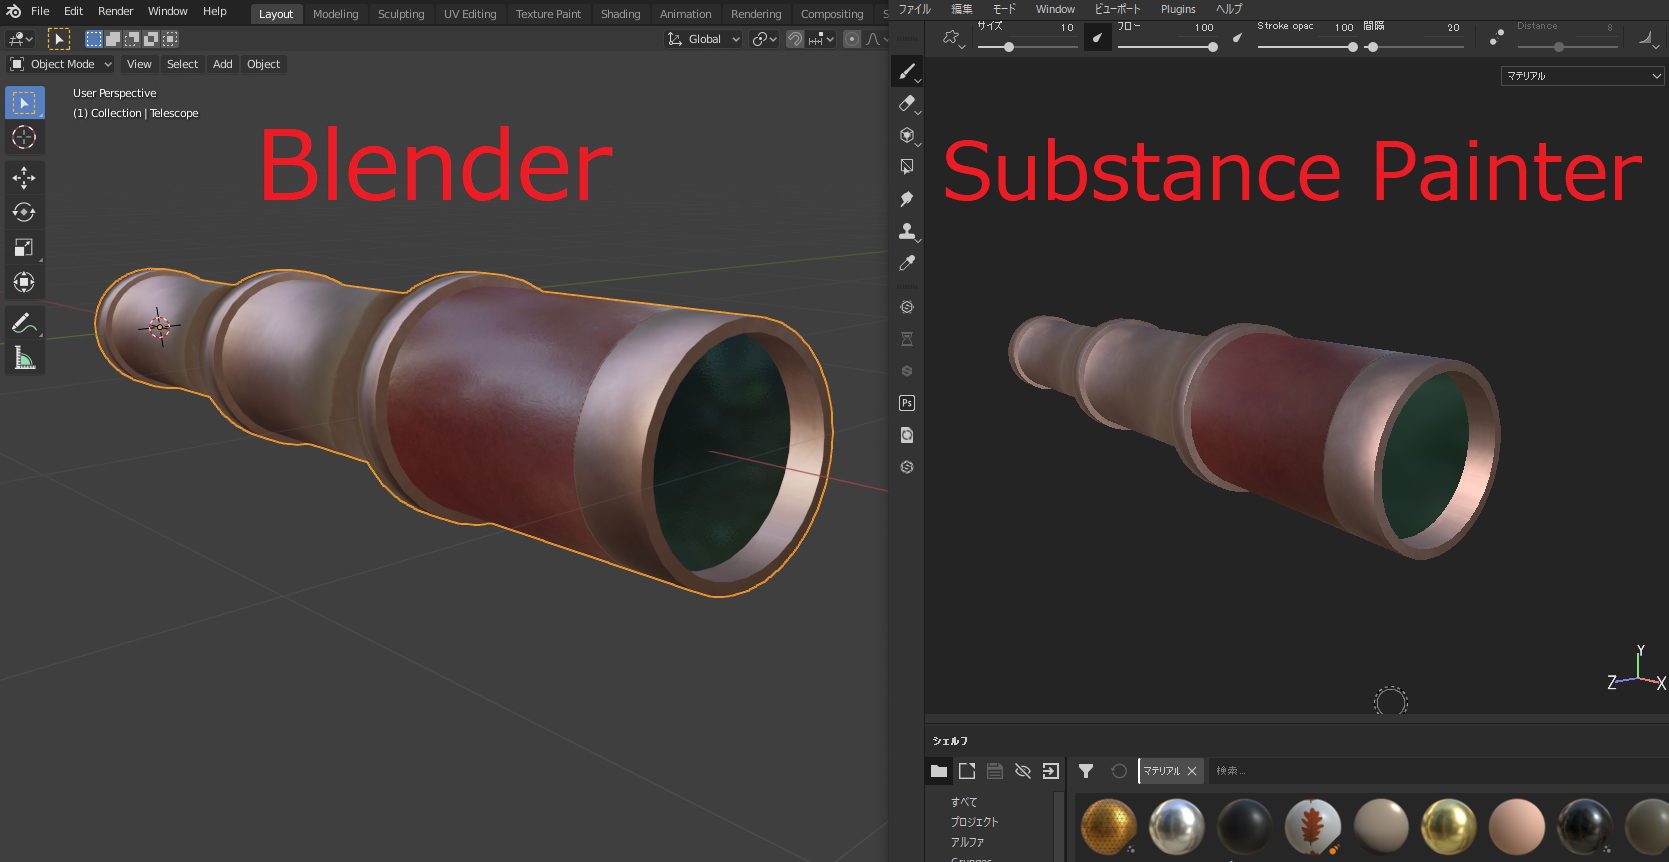
Task: Toggle size pen pressure button
Action: [1097, 38]
